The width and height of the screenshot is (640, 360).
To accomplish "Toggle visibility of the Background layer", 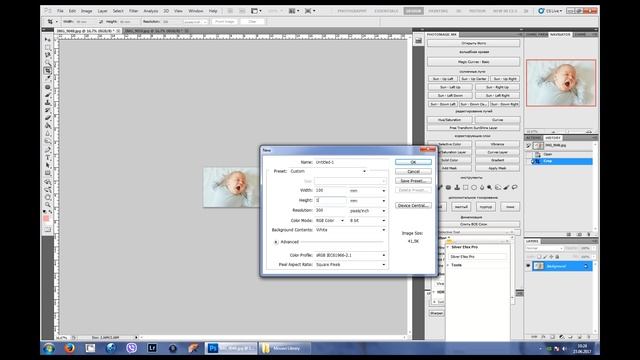I will (528, 266).
